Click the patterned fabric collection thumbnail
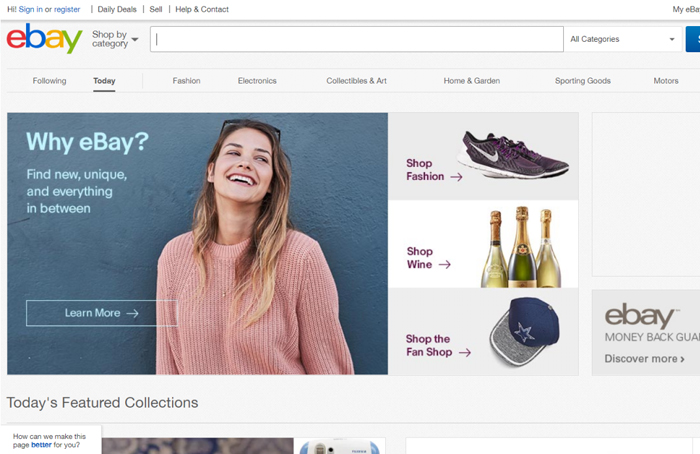 (x=197, y=446)
